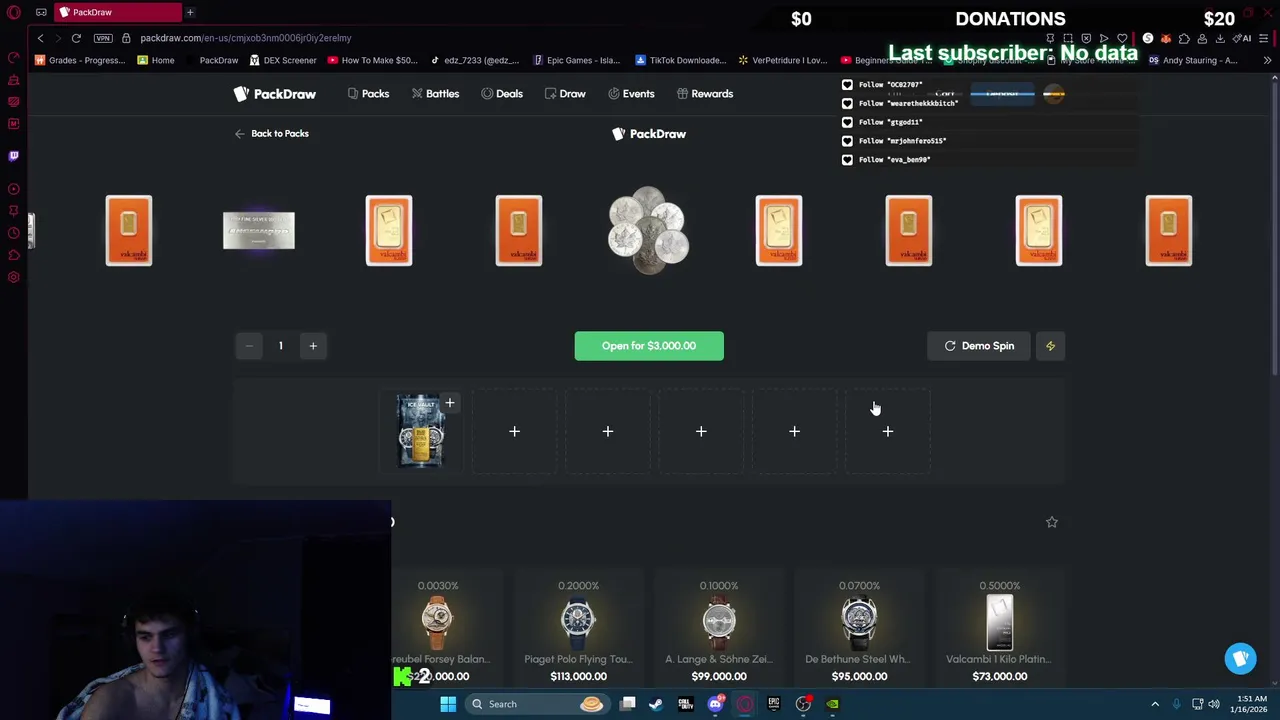Add a pack in the second empty slot
Image resolution: width=1280 pixels, height=720 pixels.
coord(514,431)
